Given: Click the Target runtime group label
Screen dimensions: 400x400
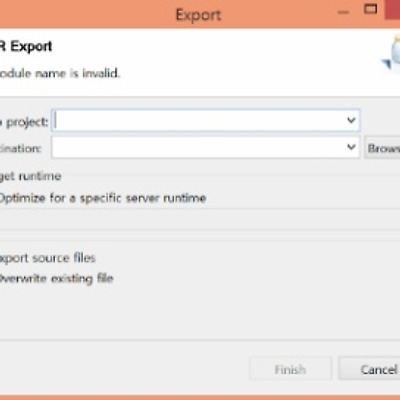Looking at the screenshot, I should [30, 176].
